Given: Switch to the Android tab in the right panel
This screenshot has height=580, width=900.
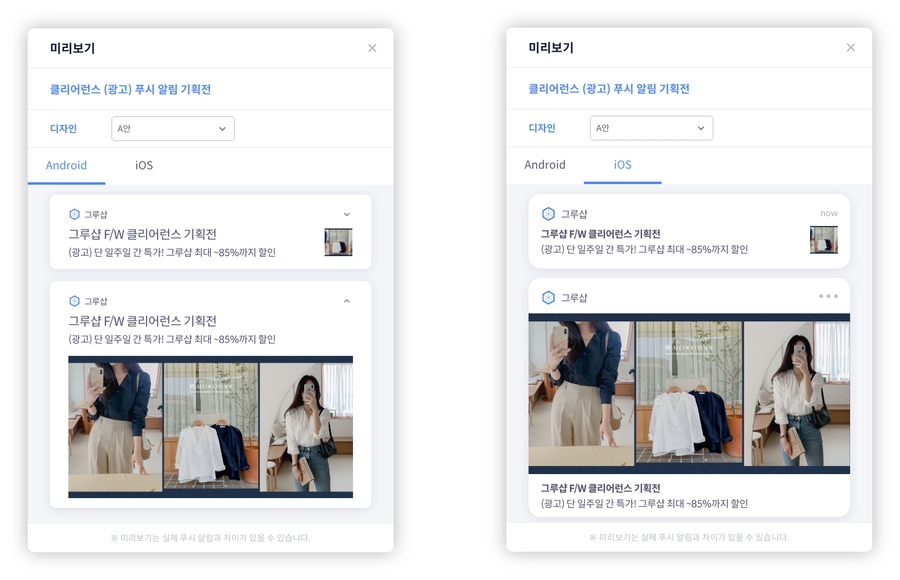Looking at the screenshot, I should tap(545, 165).
